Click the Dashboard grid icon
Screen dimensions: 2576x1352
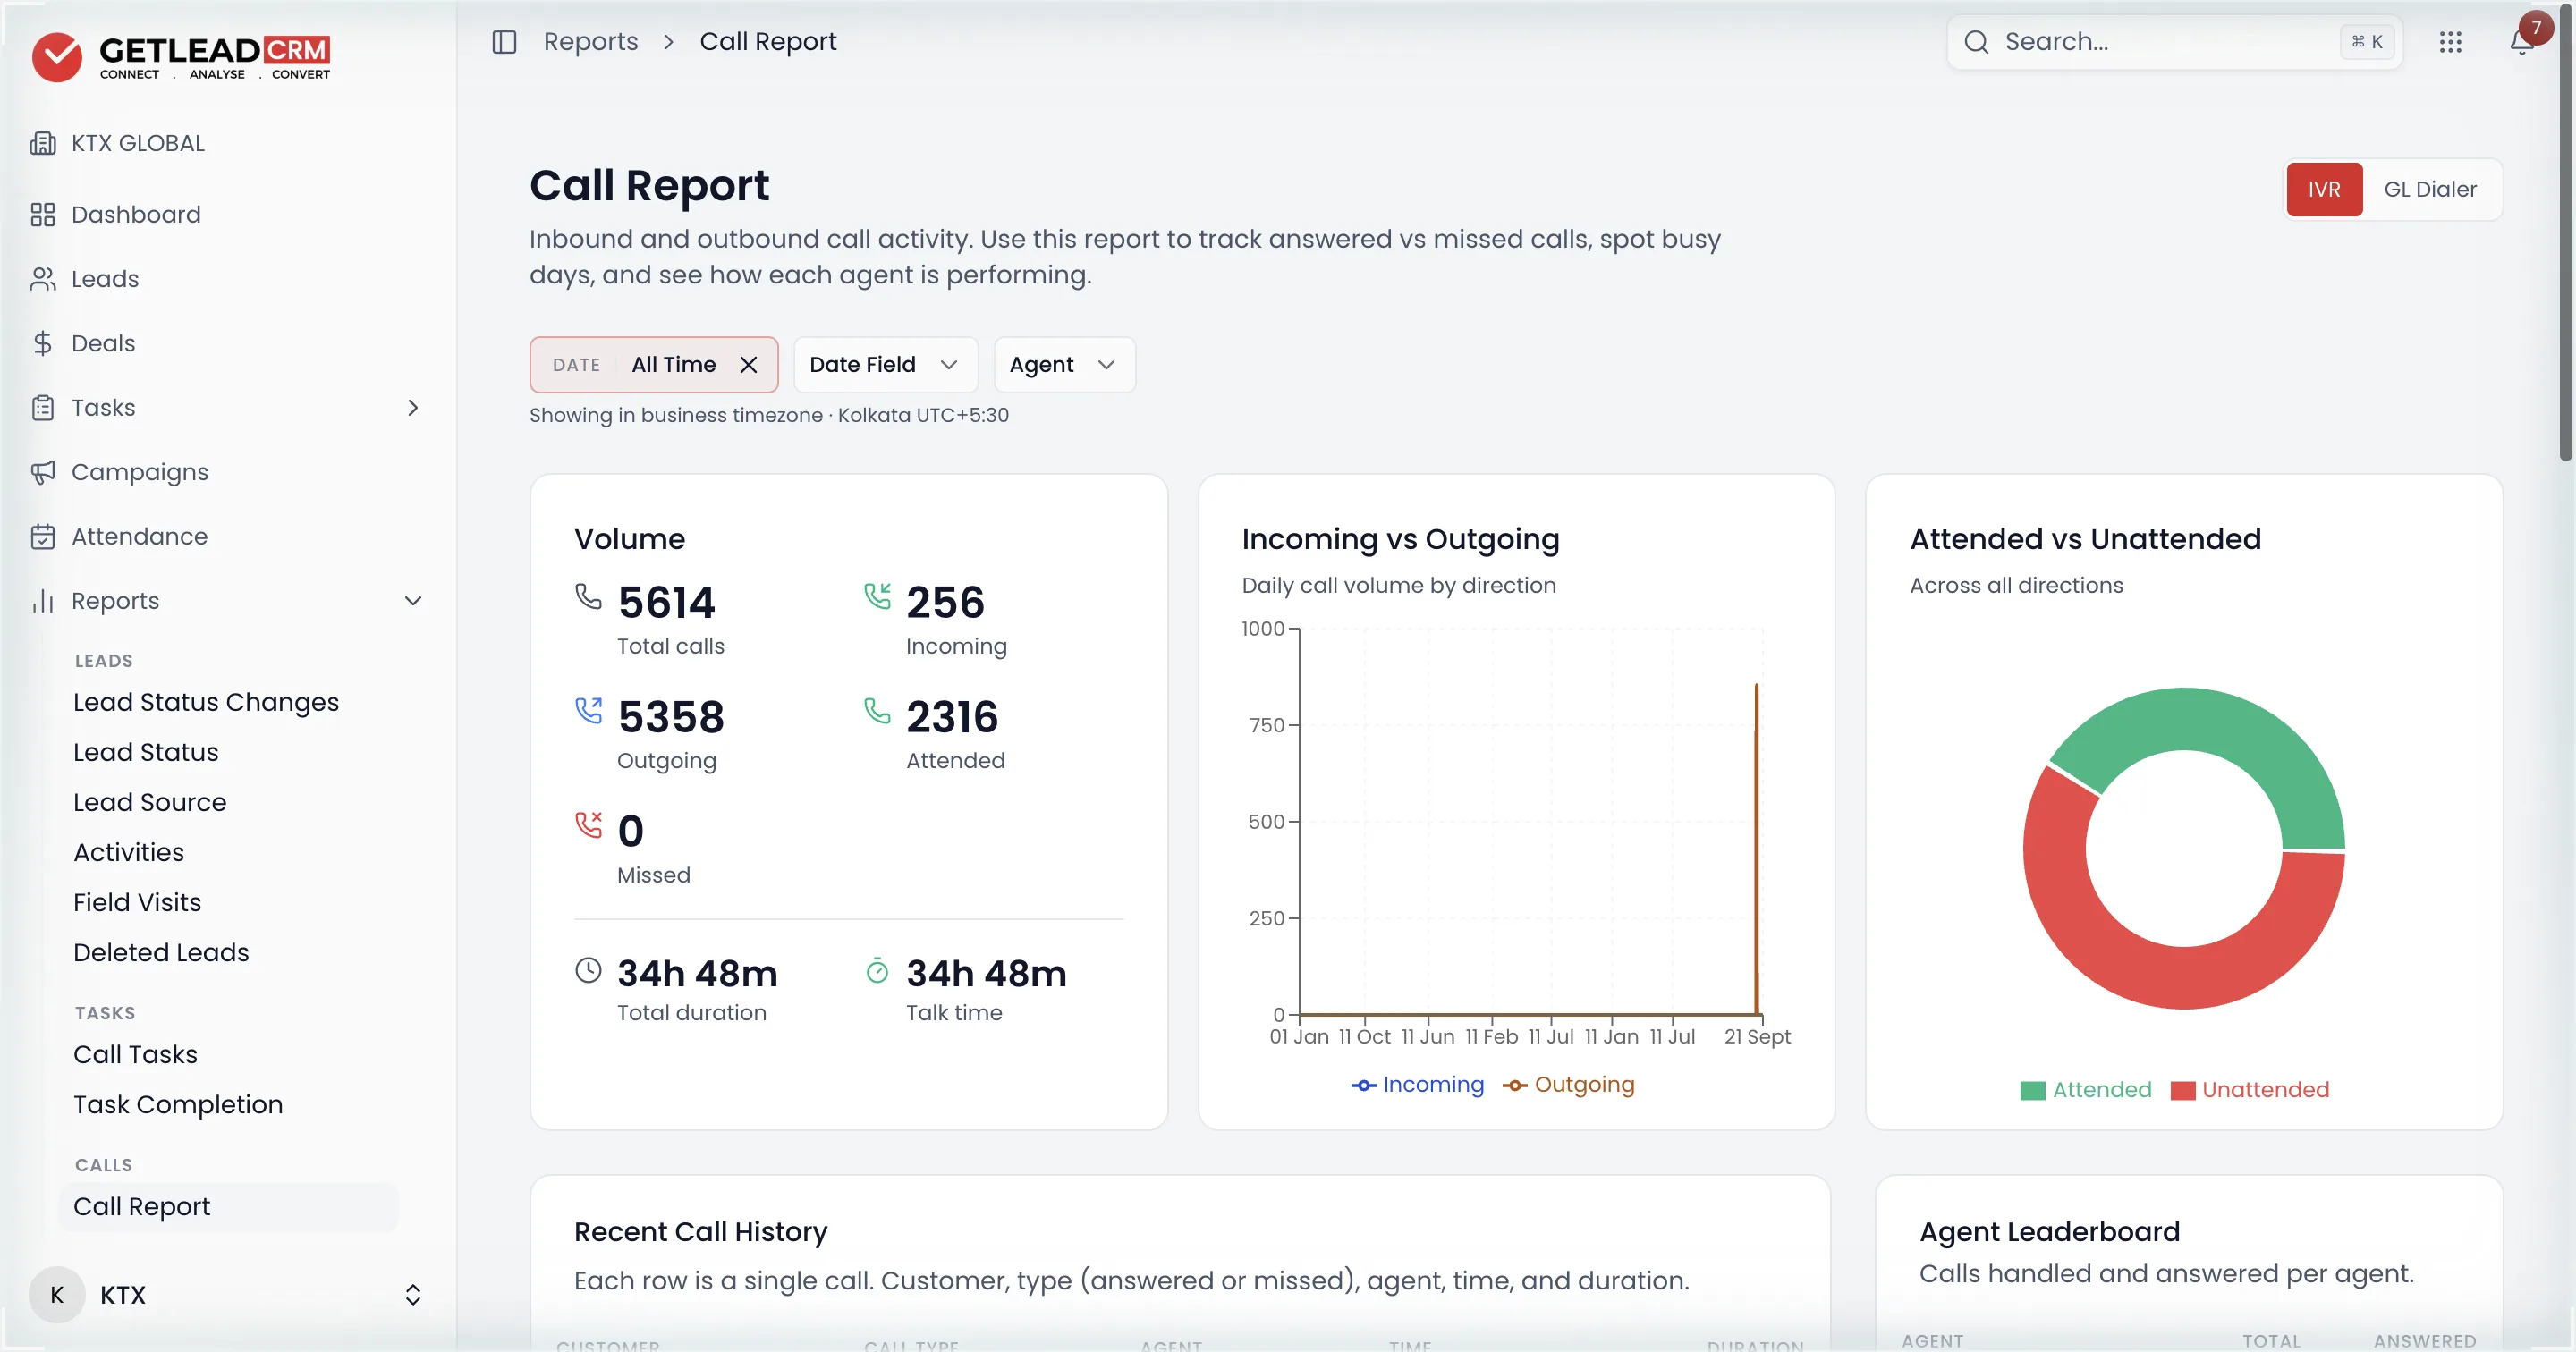(x=42, y=214)
